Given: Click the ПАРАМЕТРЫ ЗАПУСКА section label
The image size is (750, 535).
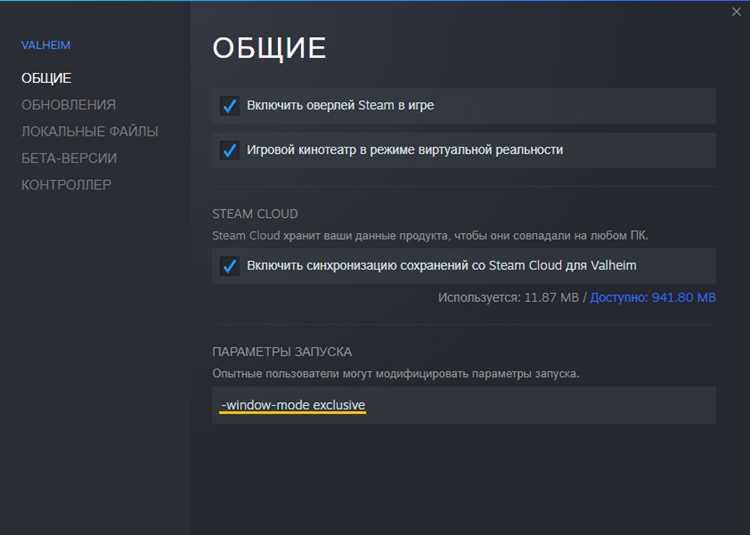Looking at the screenshot, I should coord(282,352).
